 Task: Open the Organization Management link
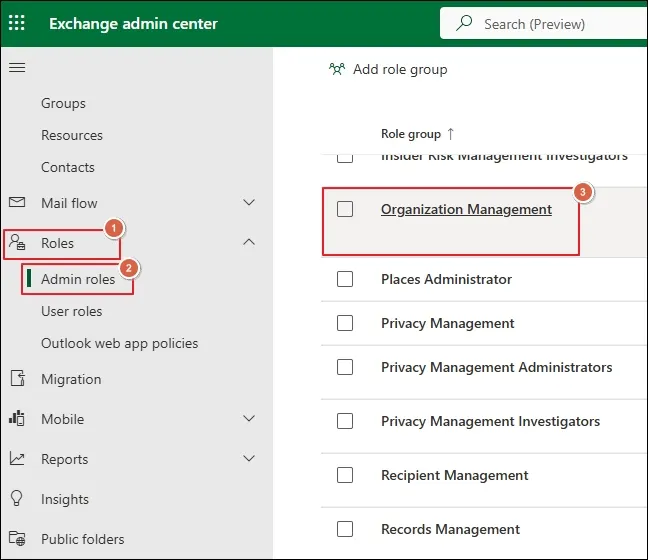pos(466,210)
